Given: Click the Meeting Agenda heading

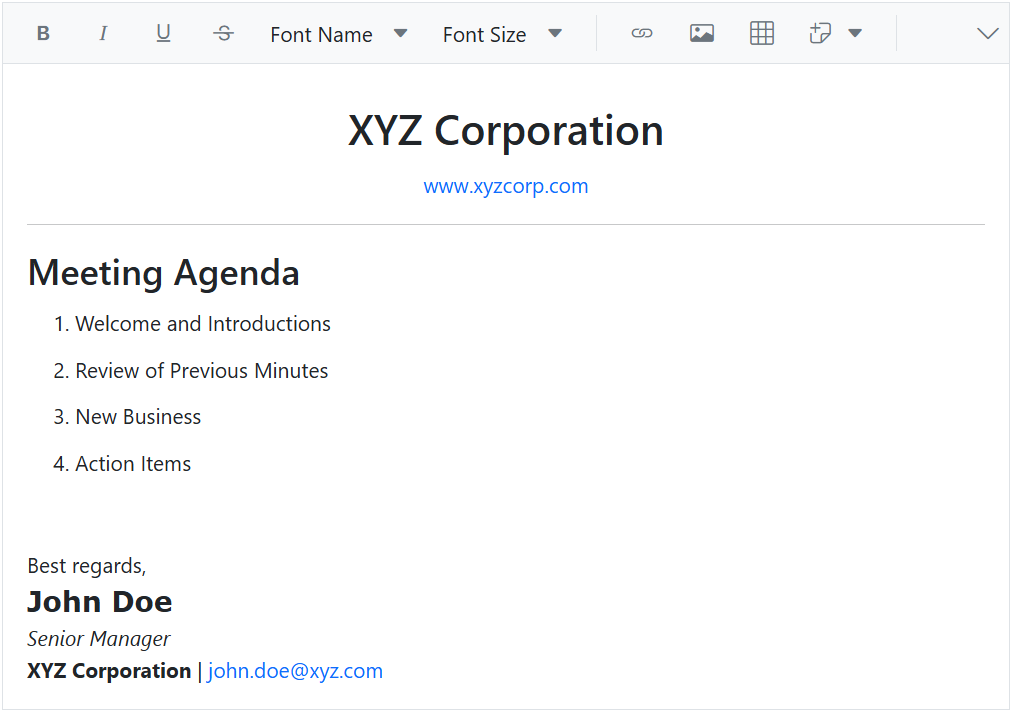Looking at the screenshot, I should pyautogui.click(x=163, y=272).
